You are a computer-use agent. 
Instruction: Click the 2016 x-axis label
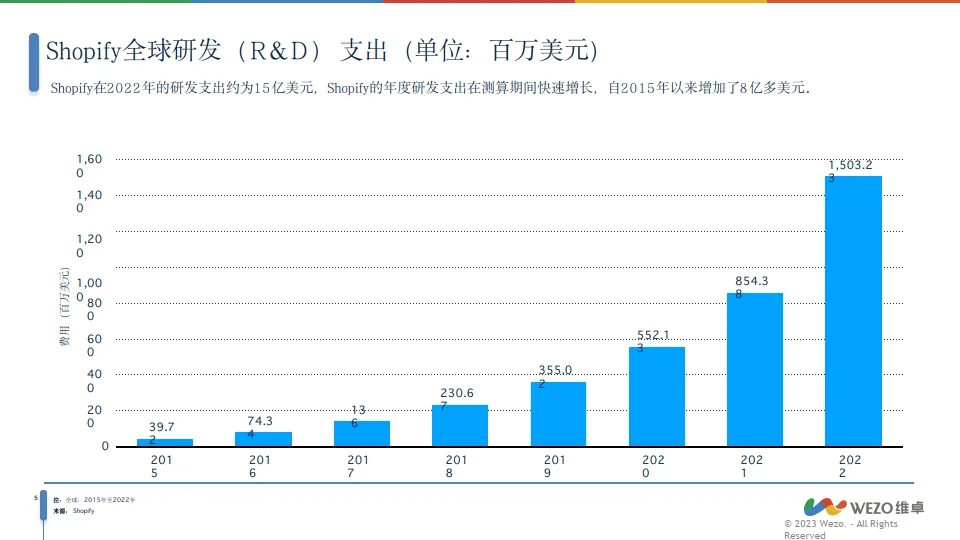point(260,466)
